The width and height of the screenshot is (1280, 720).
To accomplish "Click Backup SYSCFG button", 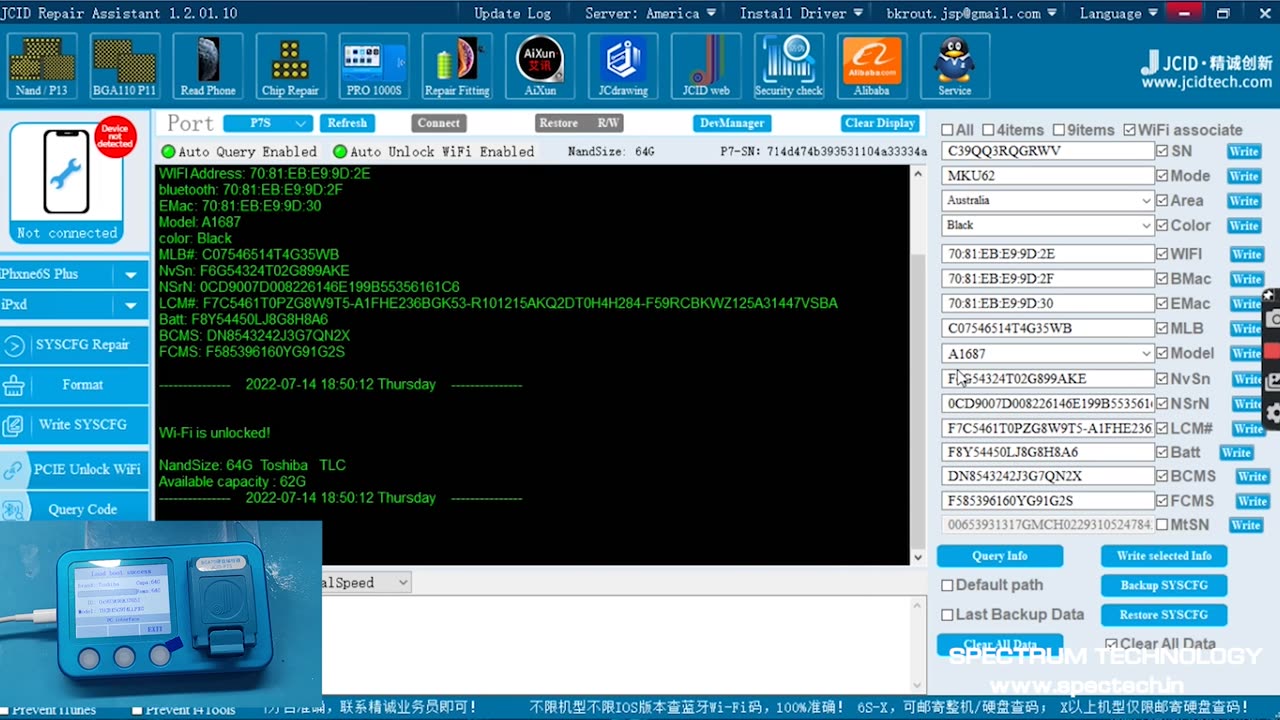I will (1164, 585).
